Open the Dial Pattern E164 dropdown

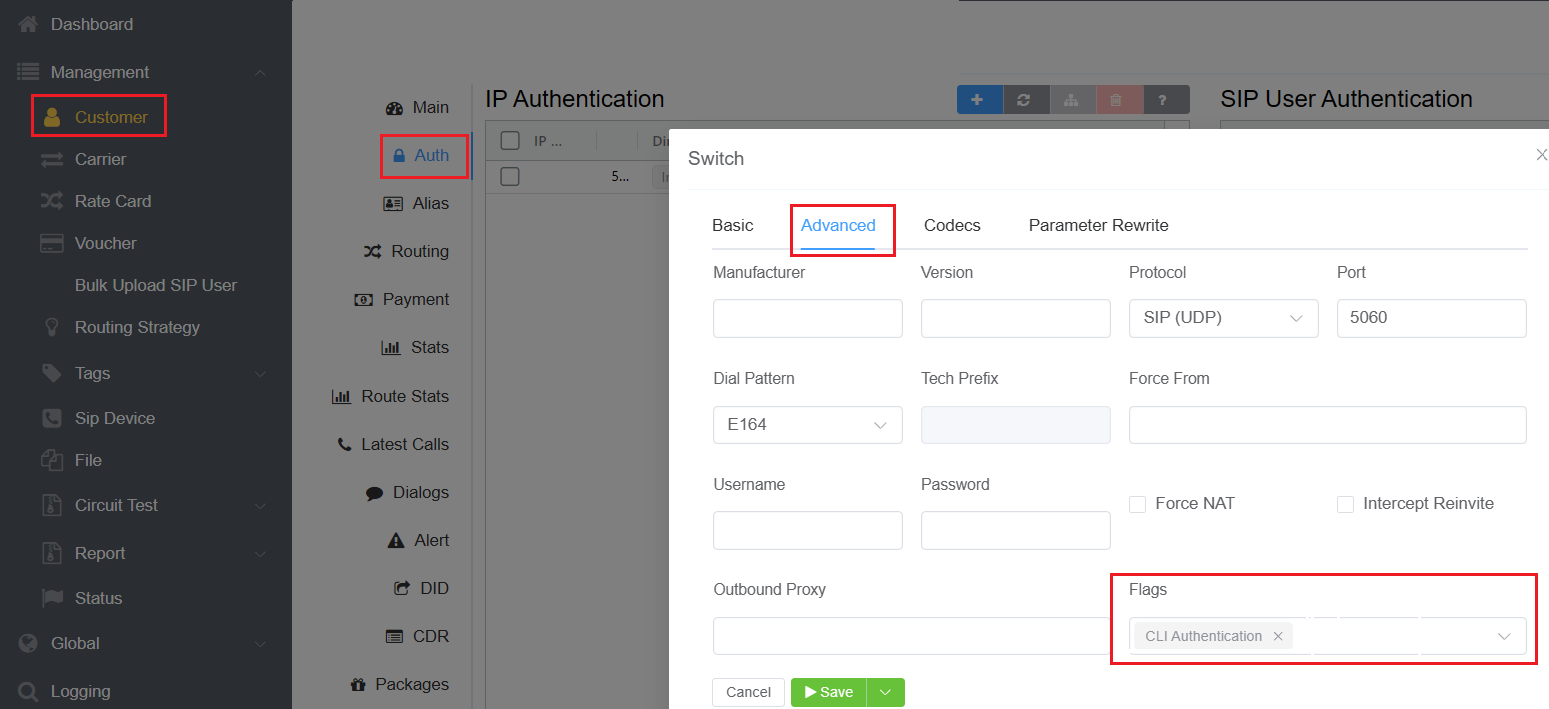[807, 425]
